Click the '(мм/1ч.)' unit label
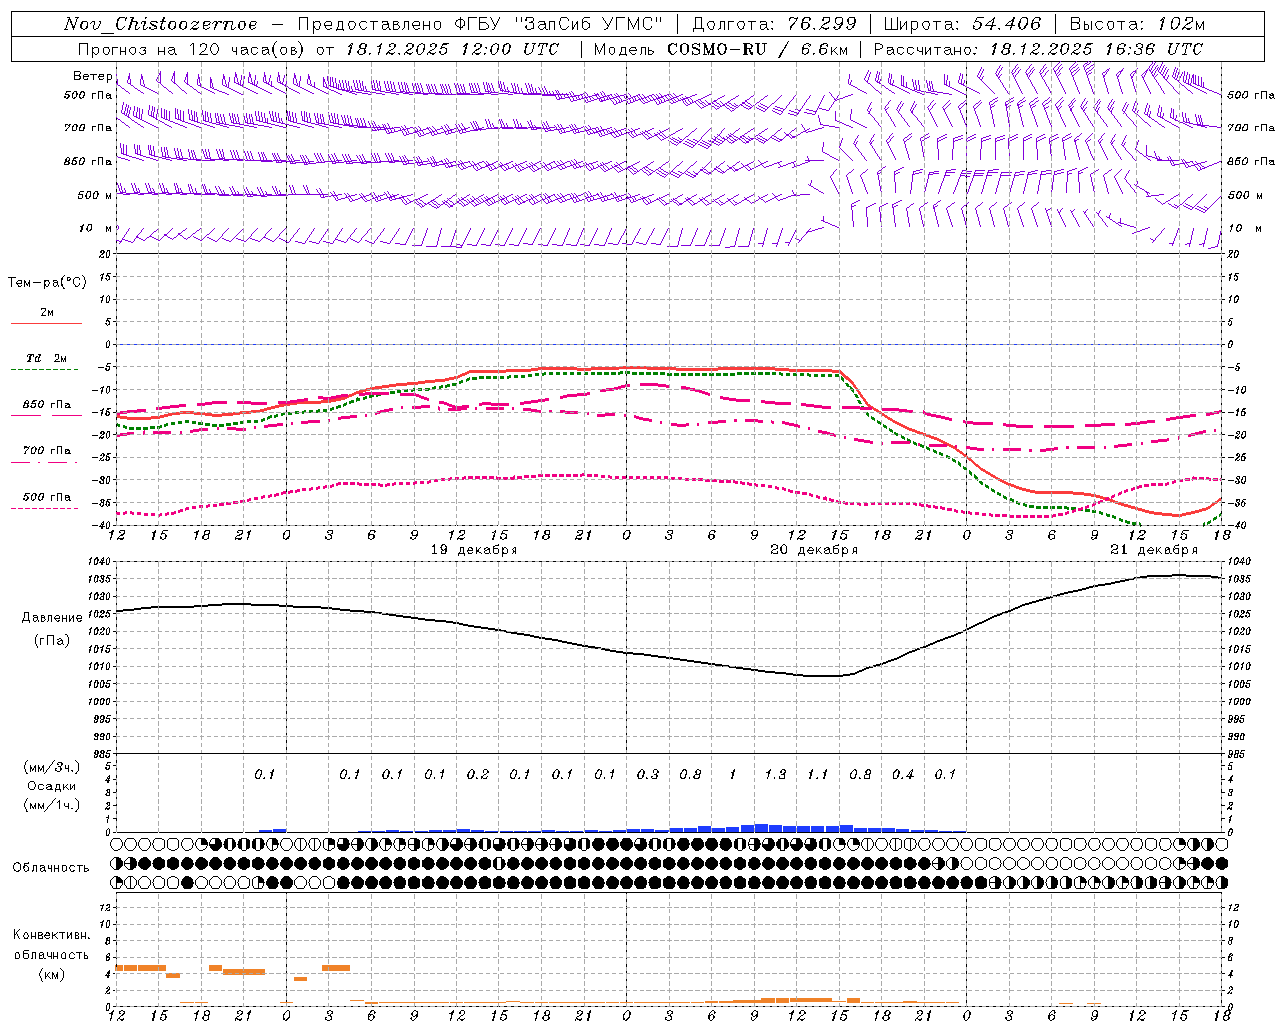 pos(51,805)
